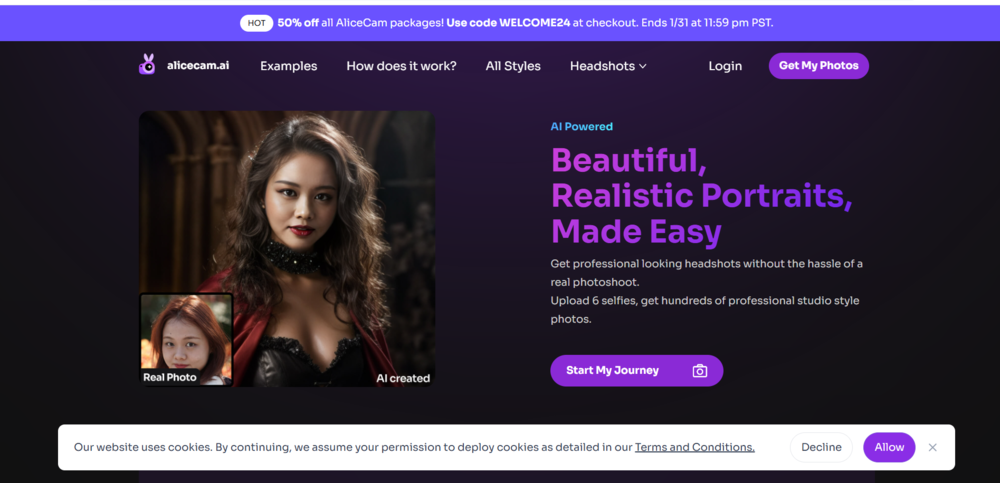This screenshot has height=483, width=1000.
Task: Click the HOT badge in the promo bar
Action: coord(256,23)
